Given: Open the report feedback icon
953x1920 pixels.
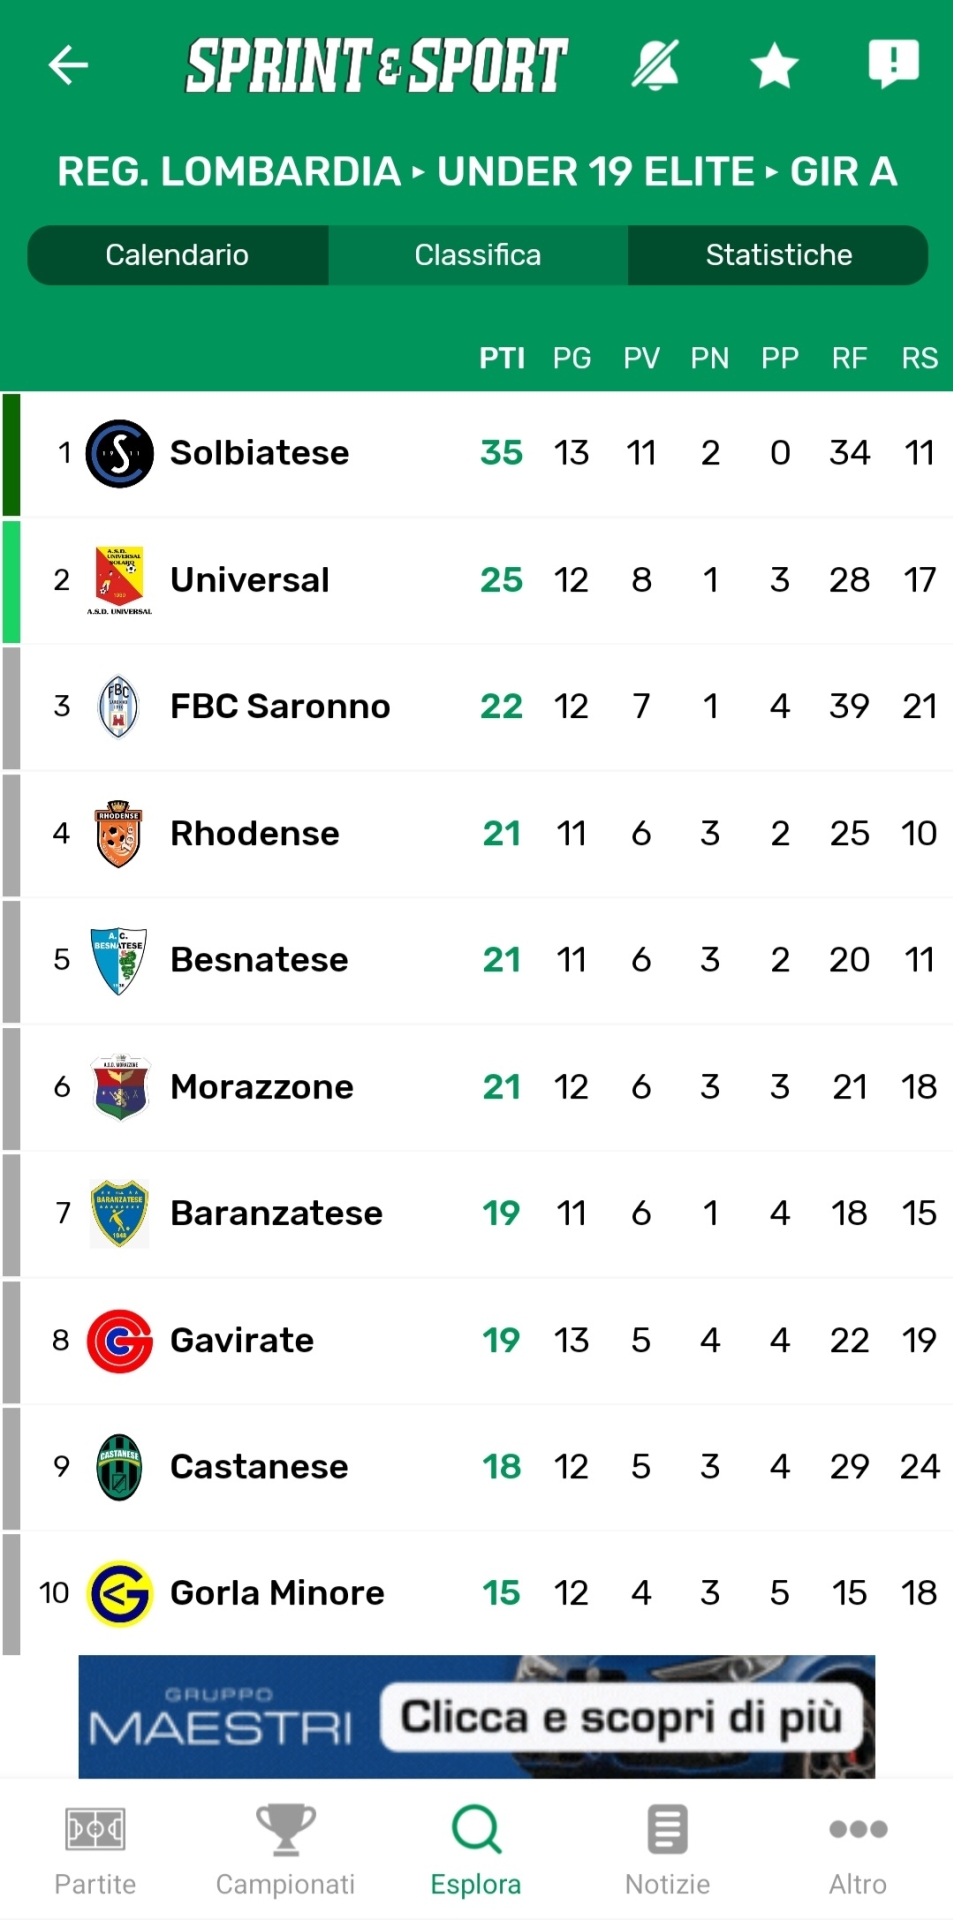Looking at the screenshot, I should pos(893,64).
